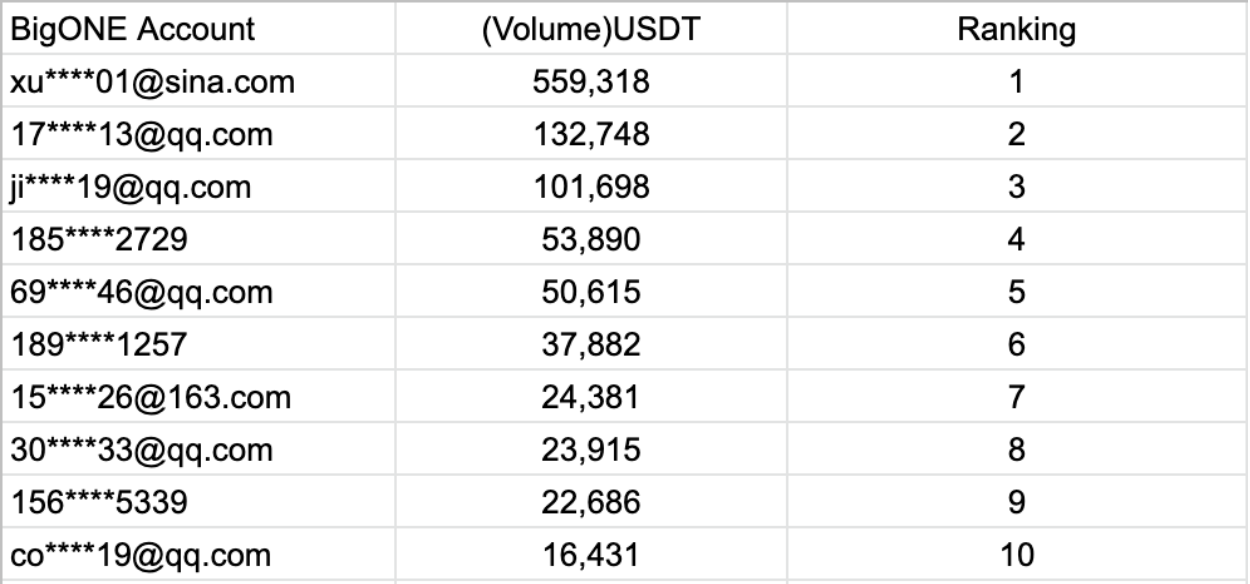
Task: Click the volume cell 53,890
Action: pos(591,240)
